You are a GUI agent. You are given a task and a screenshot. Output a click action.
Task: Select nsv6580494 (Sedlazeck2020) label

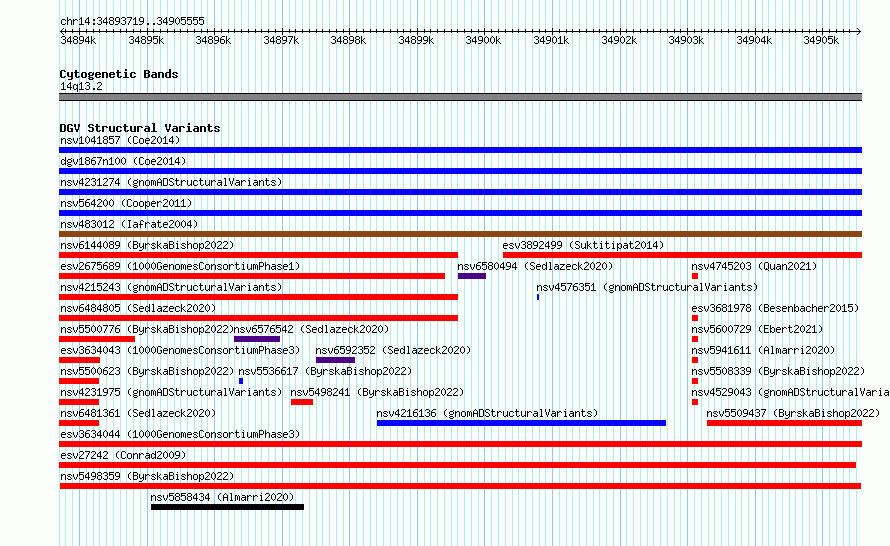pos(535,266)
